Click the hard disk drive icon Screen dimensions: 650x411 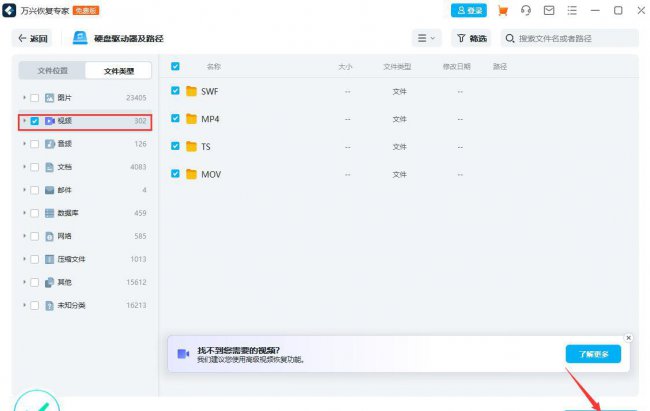80,38
